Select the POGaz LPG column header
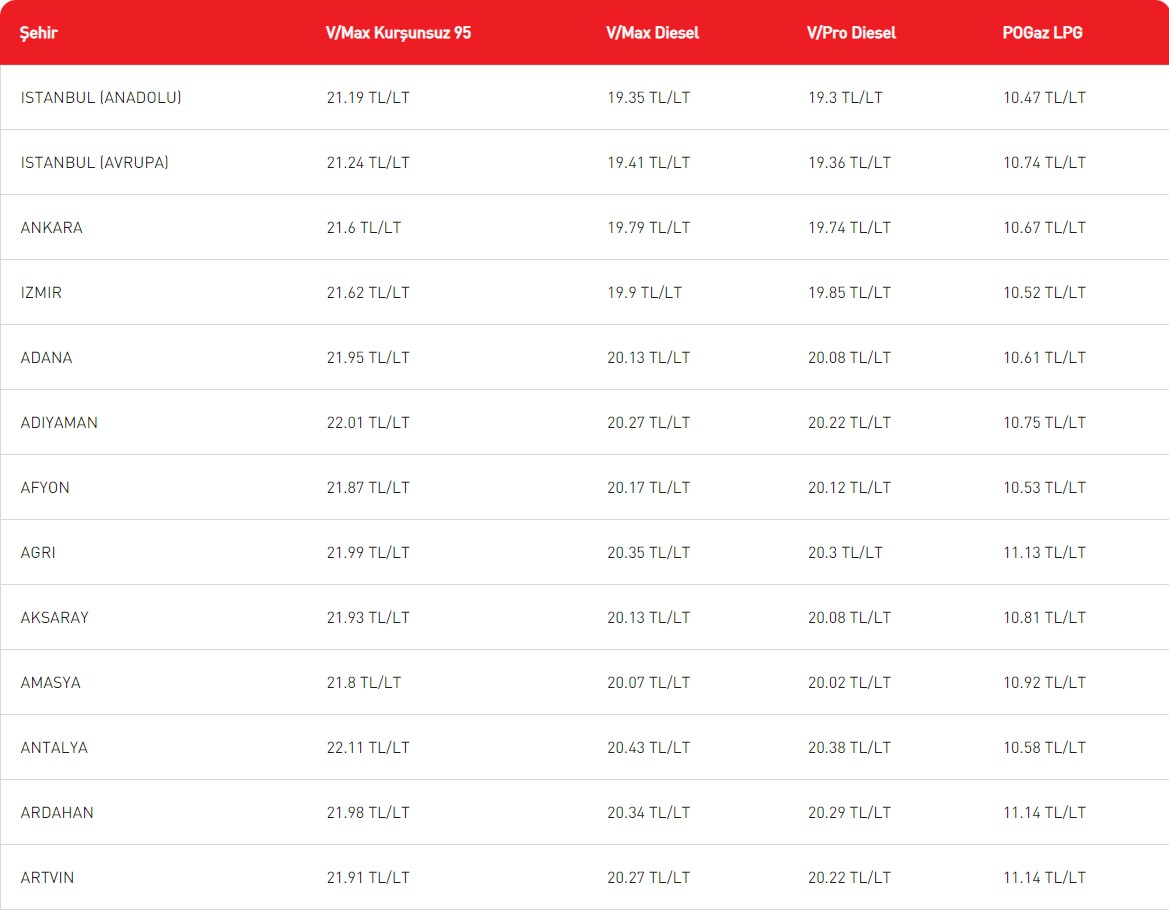This screenshot has height=910, width=1169. click(1042, 33)
